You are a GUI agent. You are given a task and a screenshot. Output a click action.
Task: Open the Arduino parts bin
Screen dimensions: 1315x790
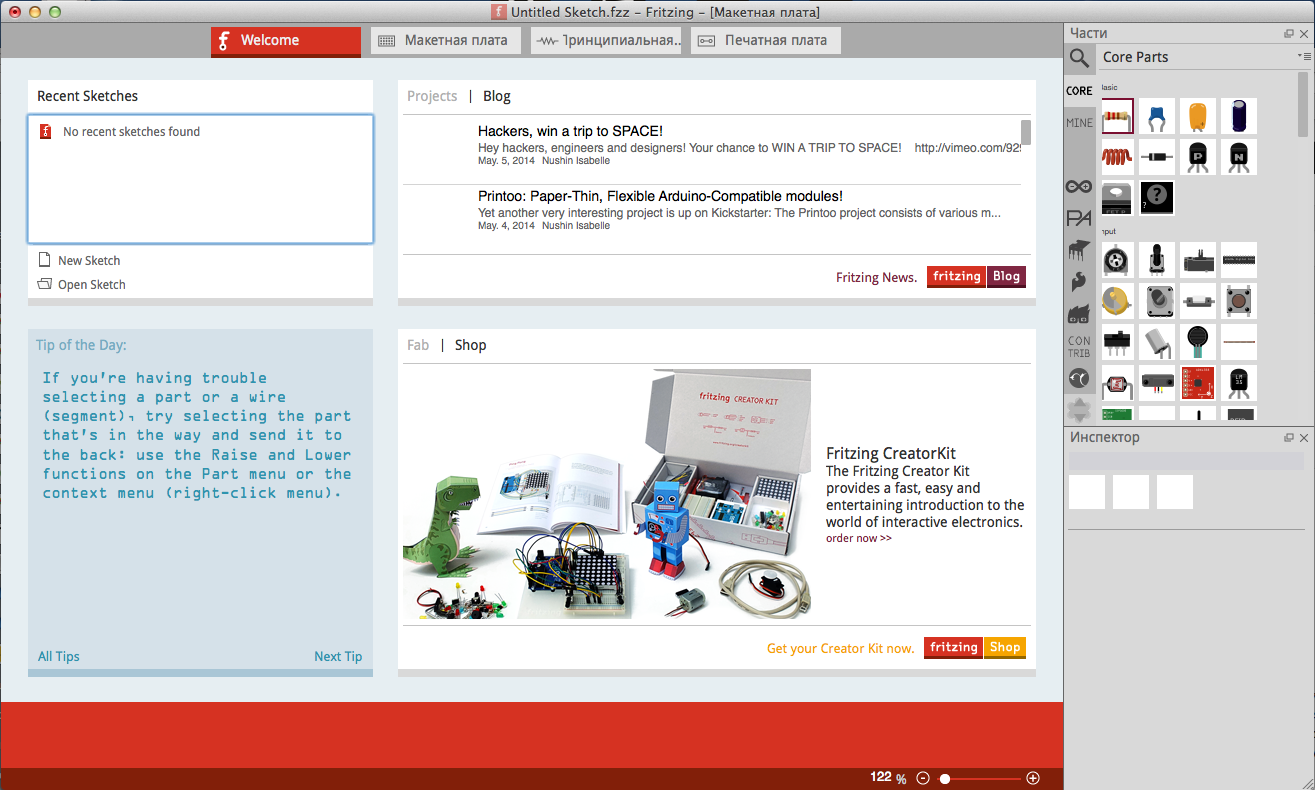pos(1079,186)
